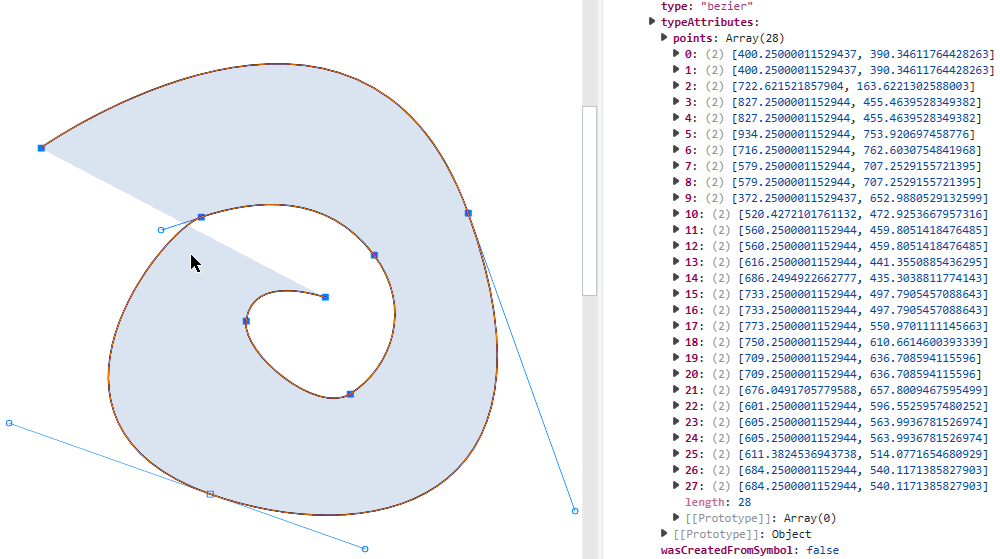Grab the control handle at bottom tangent's lower end
1000x559 pixels.
365,549
